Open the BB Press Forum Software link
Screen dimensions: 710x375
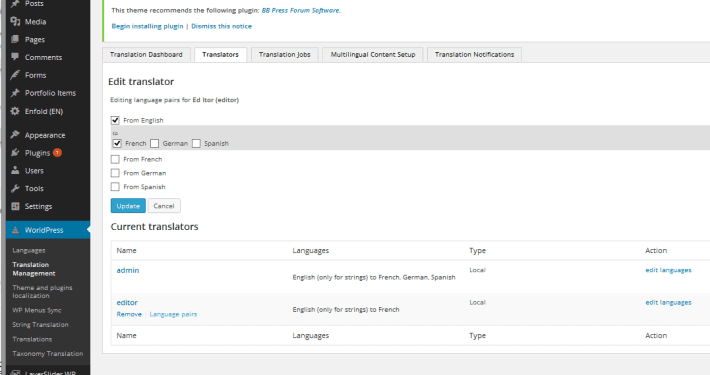click(301, 10)
